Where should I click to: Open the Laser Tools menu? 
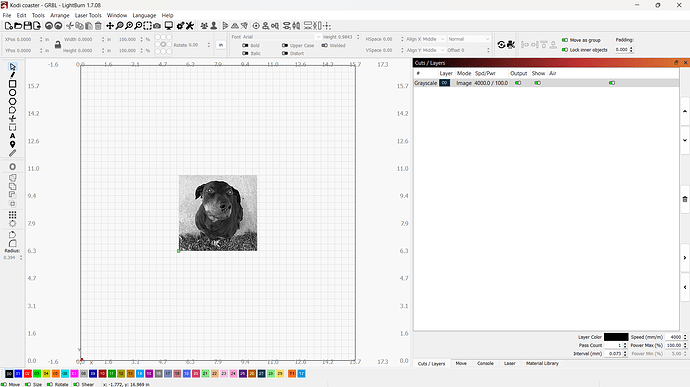pyautogui.click(x=88, y=15)
